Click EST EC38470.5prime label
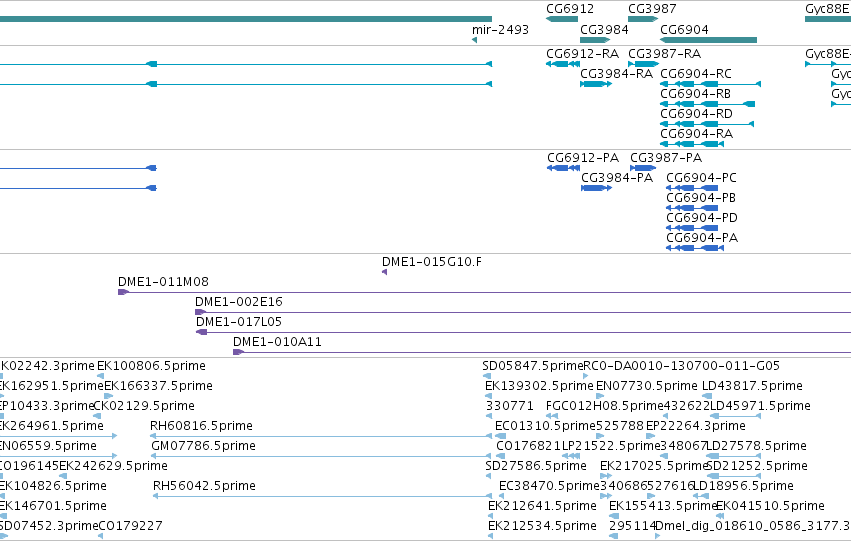Viewport: 851px width, 541px height. point(549,486)
